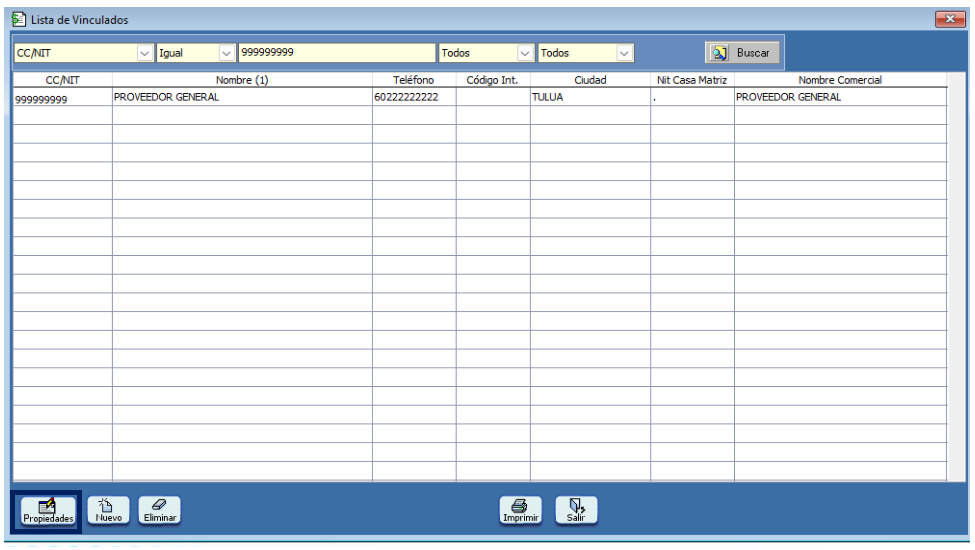Exit the window via Salir

coord(576,510)
